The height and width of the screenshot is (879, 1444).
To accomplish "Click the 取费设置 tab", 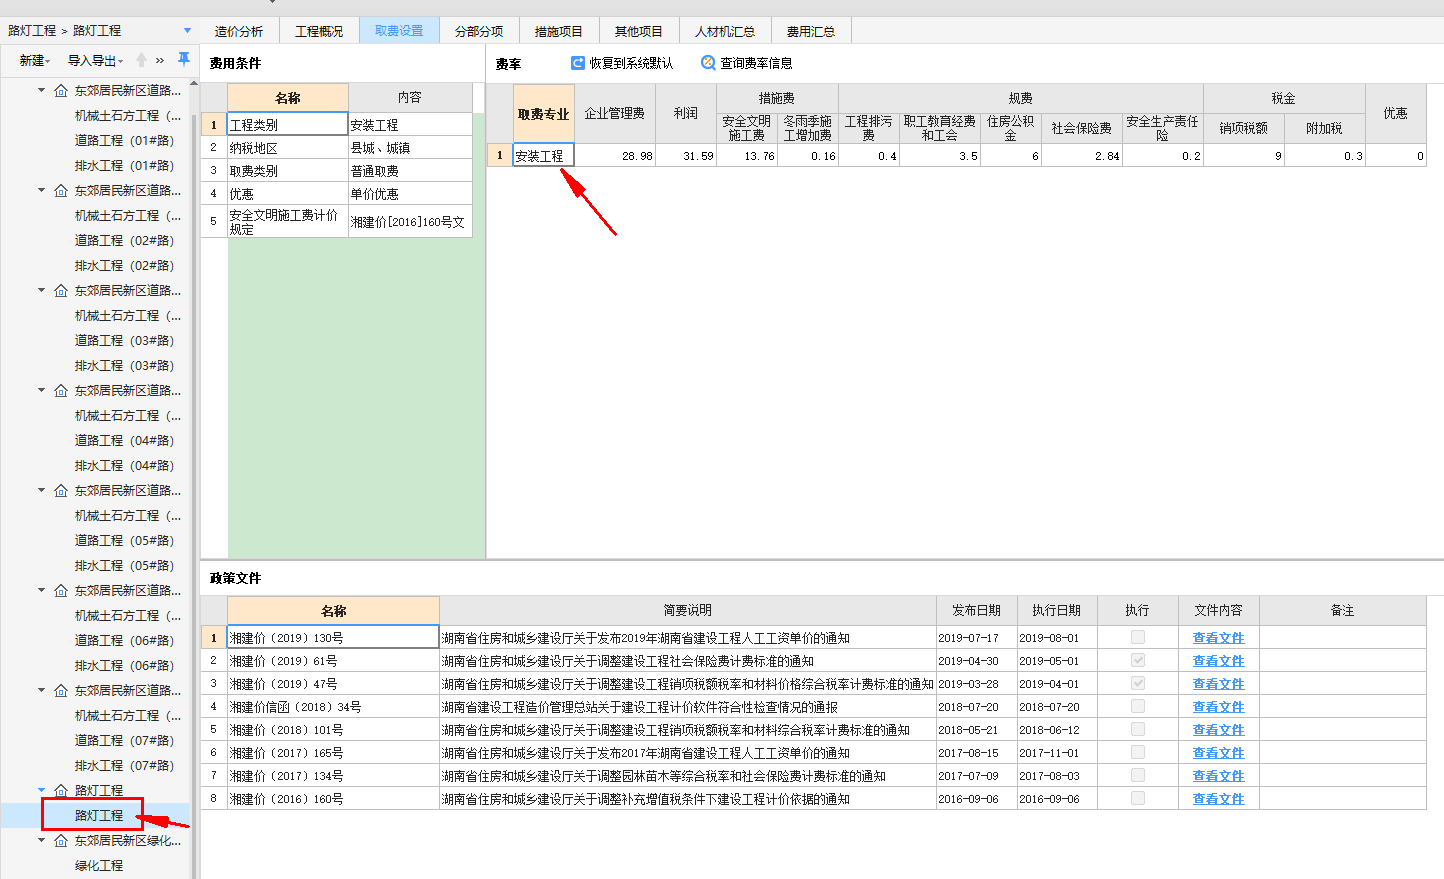I will pyautogui.click(x=399, y=31).
